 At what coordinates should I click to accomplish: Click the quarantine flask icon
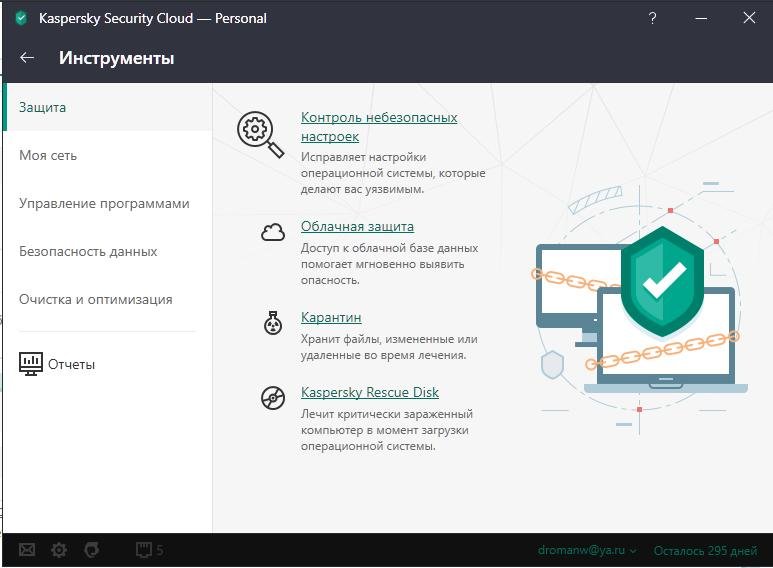(x=273, y=323)
